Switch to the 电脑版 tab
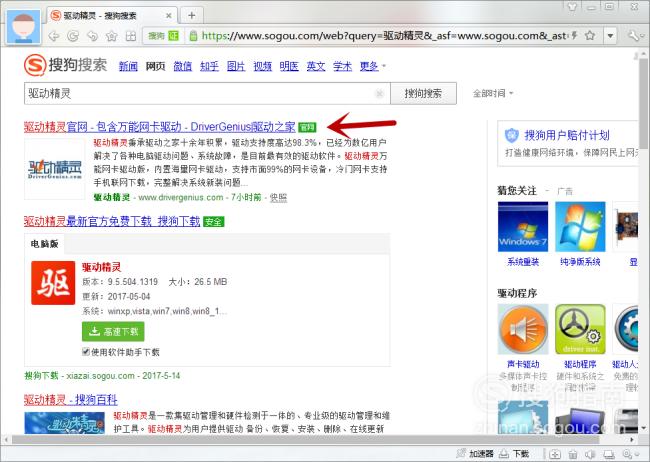Viewport: 650px width, 462px height. coord(44,244)
